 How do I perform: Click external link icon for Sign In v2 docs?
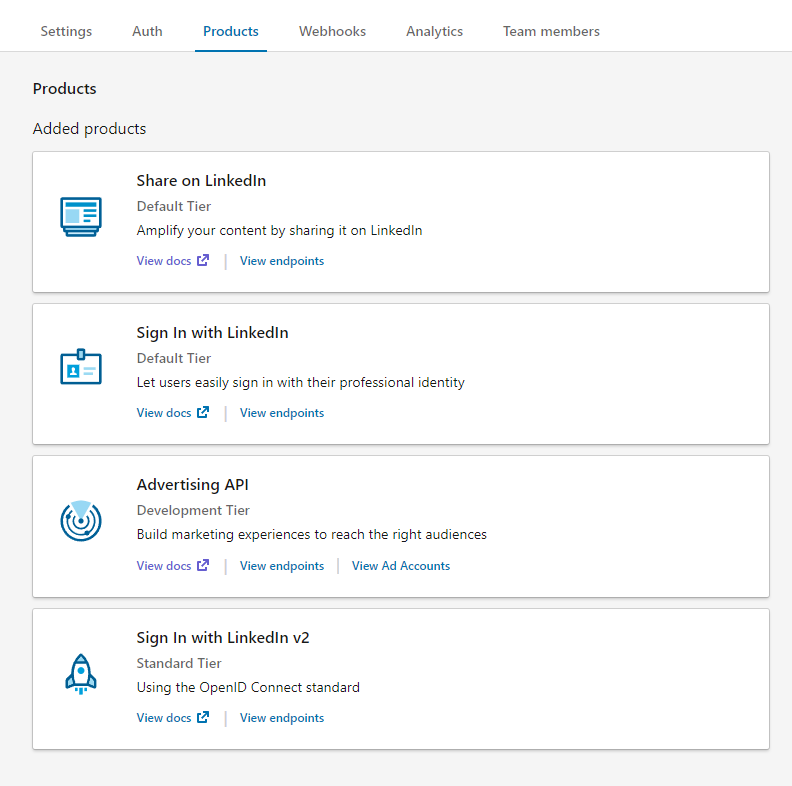(x=203, y=718)
